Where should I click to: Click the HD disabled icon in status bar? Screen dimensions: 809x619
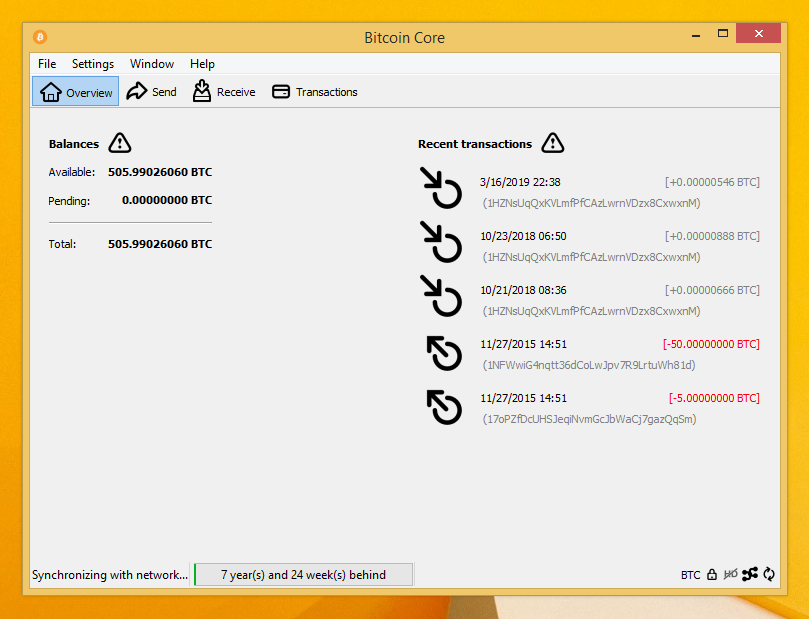coord(730,574)
